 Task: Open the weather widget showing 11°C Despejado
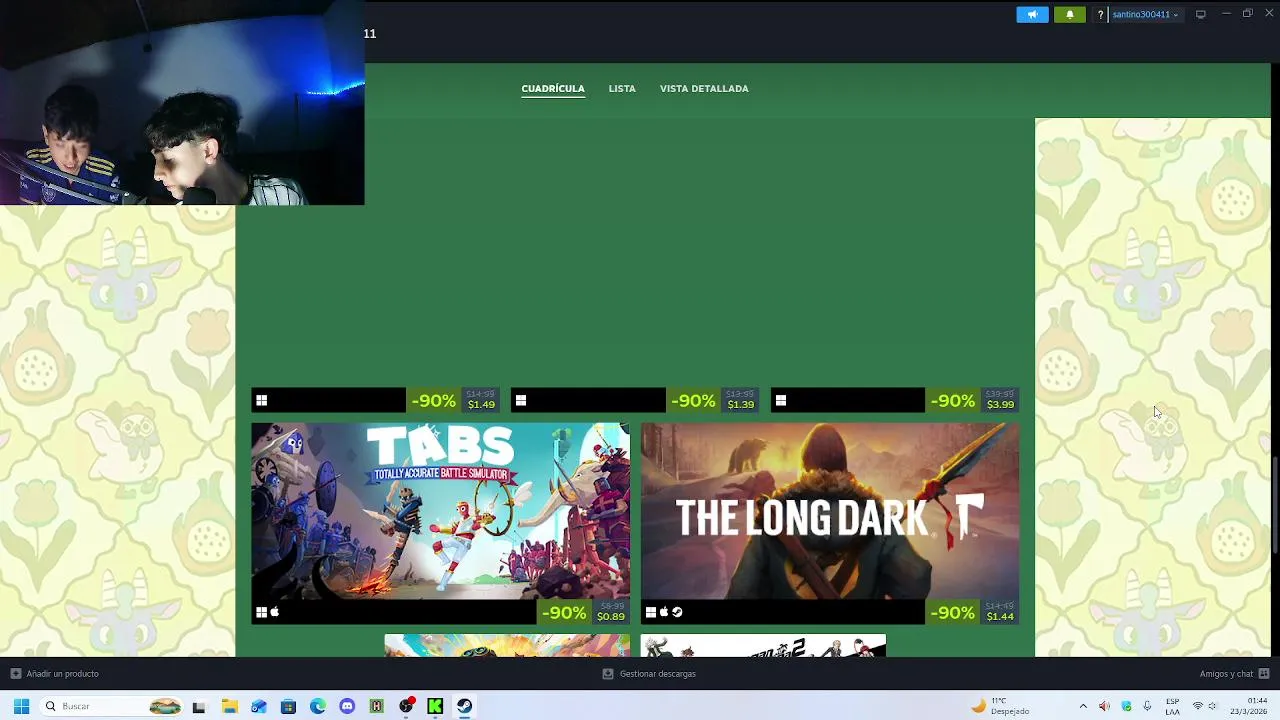pos(1000,706)
